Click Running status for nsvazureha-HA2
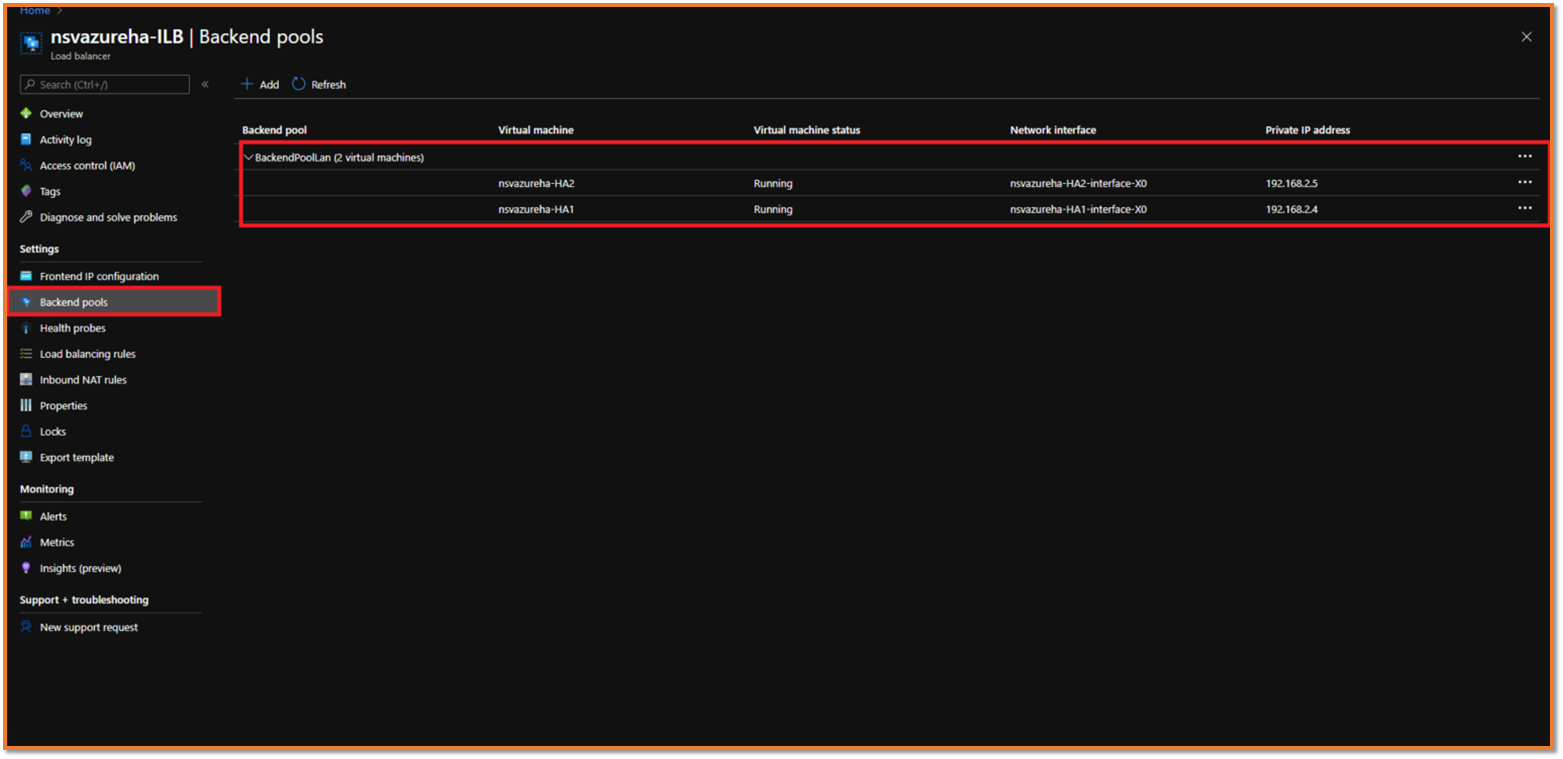Image resolution: width=1563 pixels, height=759 pixels. click(773, 183)
